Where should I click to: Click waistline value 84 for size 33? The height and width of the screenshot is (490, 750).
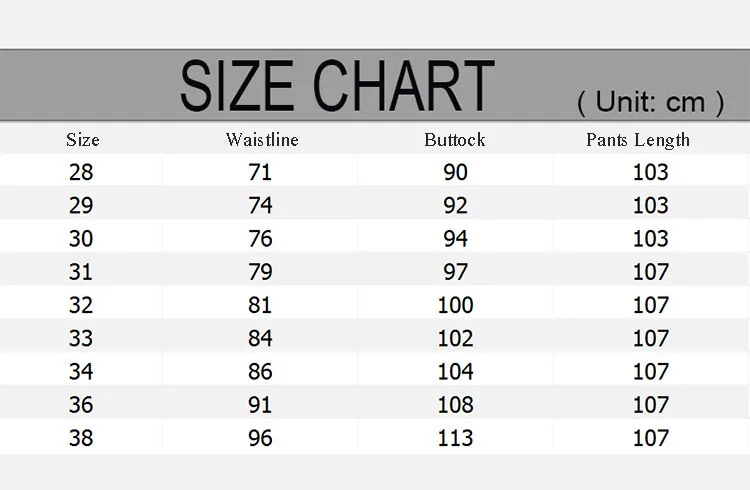(x=260, y=338)
